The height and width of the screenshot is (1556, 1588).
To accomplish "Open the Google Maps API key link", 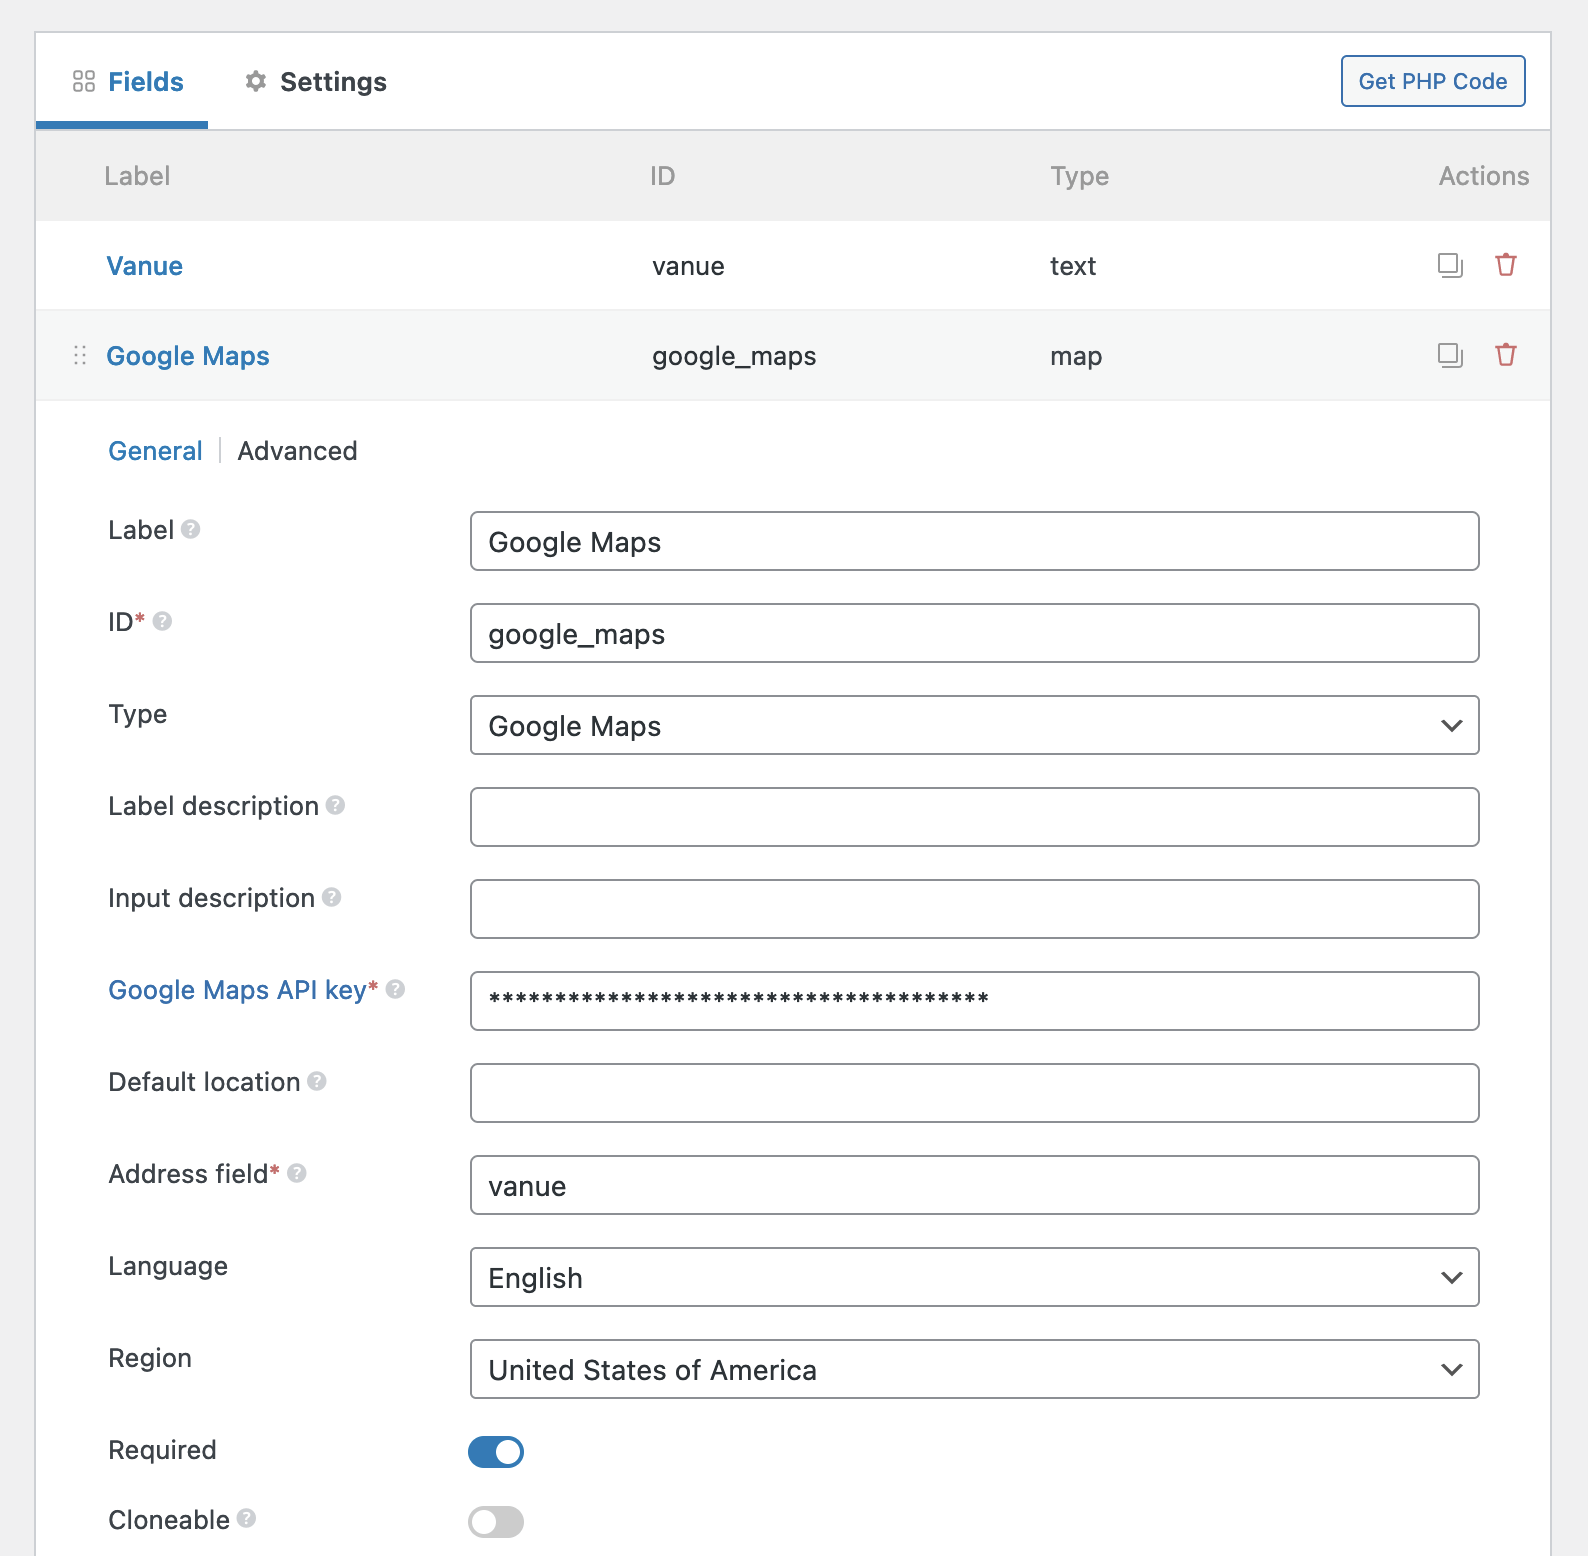I will click(237, 990).
